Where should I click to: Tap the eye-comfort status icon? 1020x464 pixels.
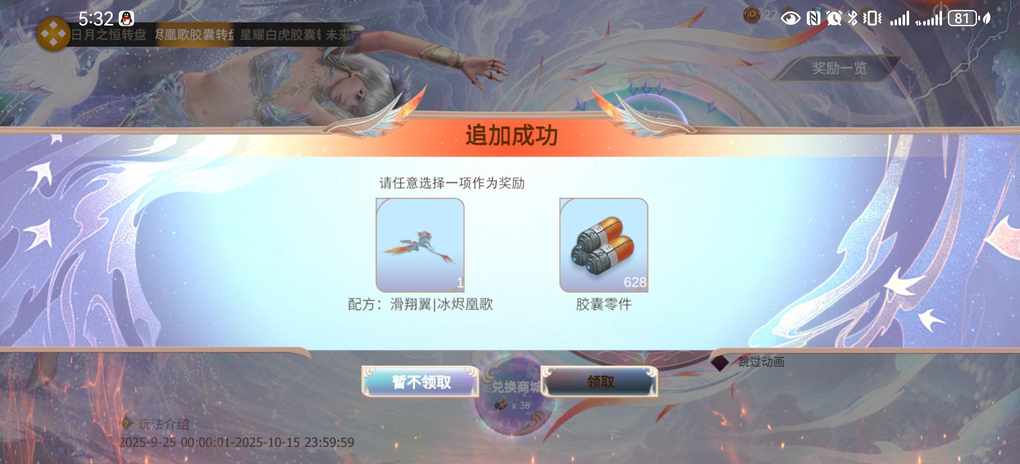coord(790,18)
